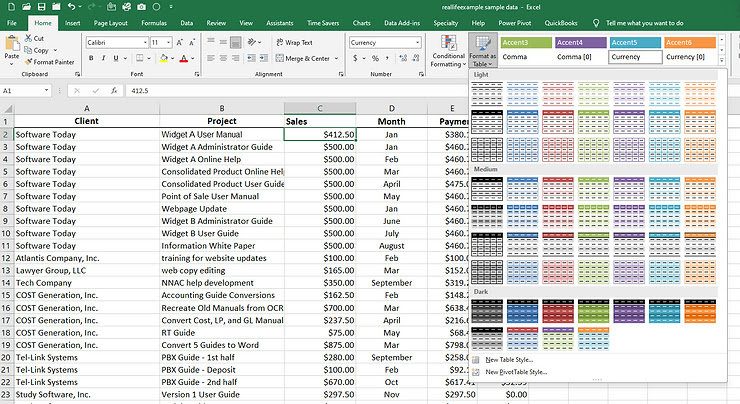Open the File tab
Viewport: 740px width, 404px height.
pyautogui.click(x=12, y=23)
